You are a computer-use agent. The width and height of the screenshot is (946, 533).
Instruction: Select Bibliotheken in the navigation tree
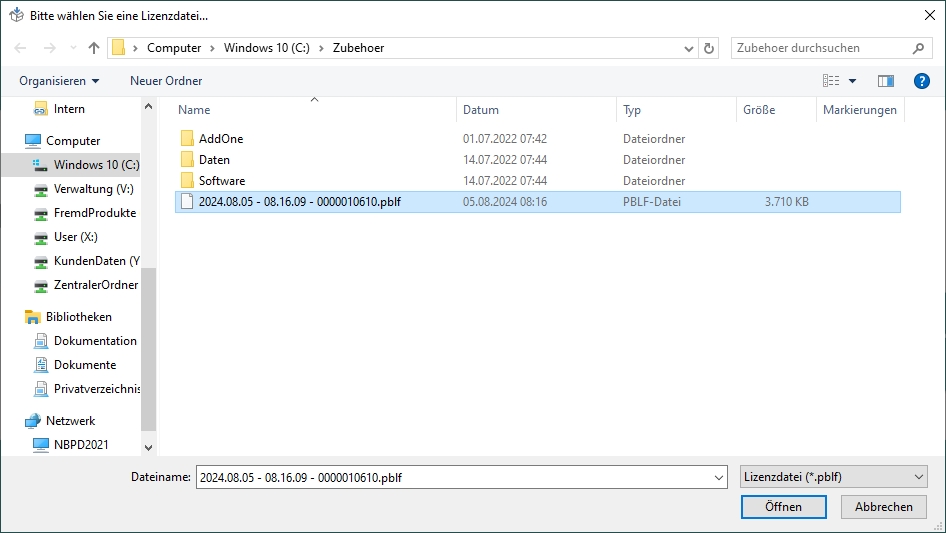click(78, 317)
